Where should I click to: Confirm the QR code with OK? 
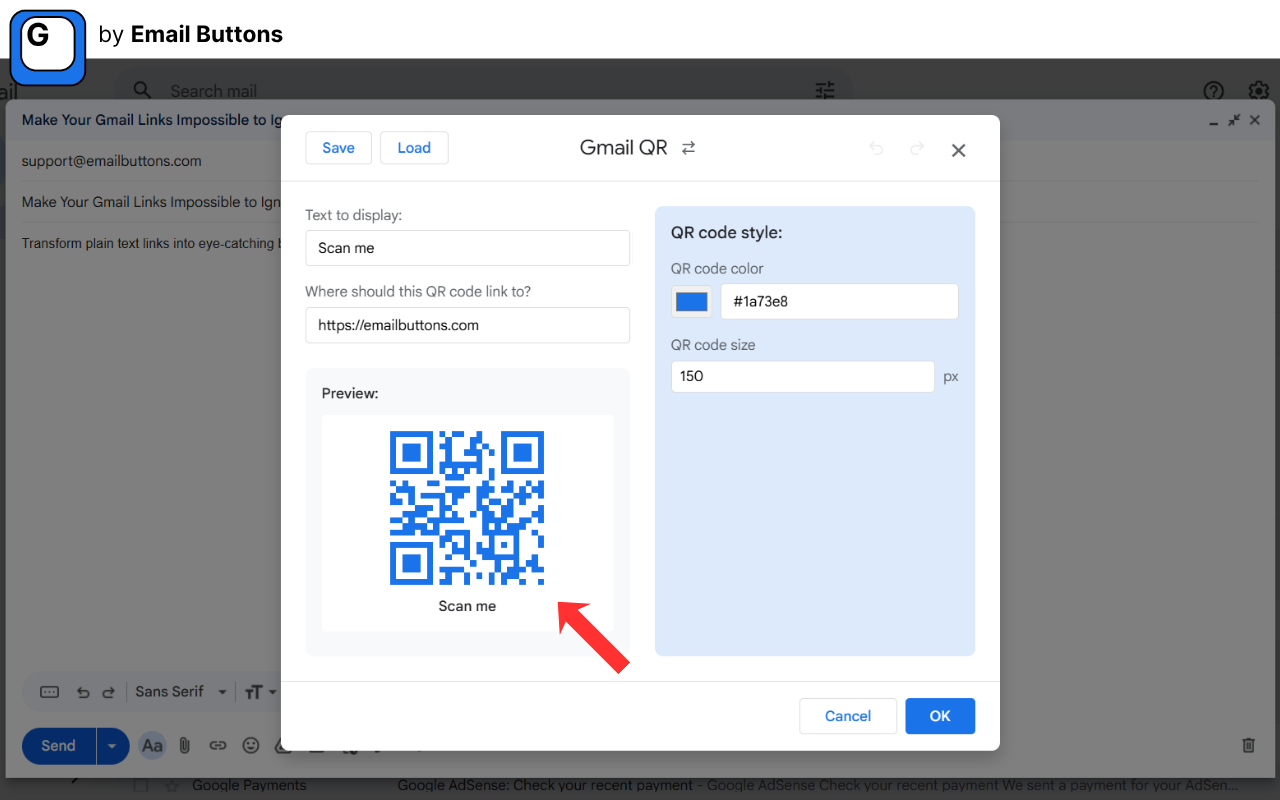939,715
